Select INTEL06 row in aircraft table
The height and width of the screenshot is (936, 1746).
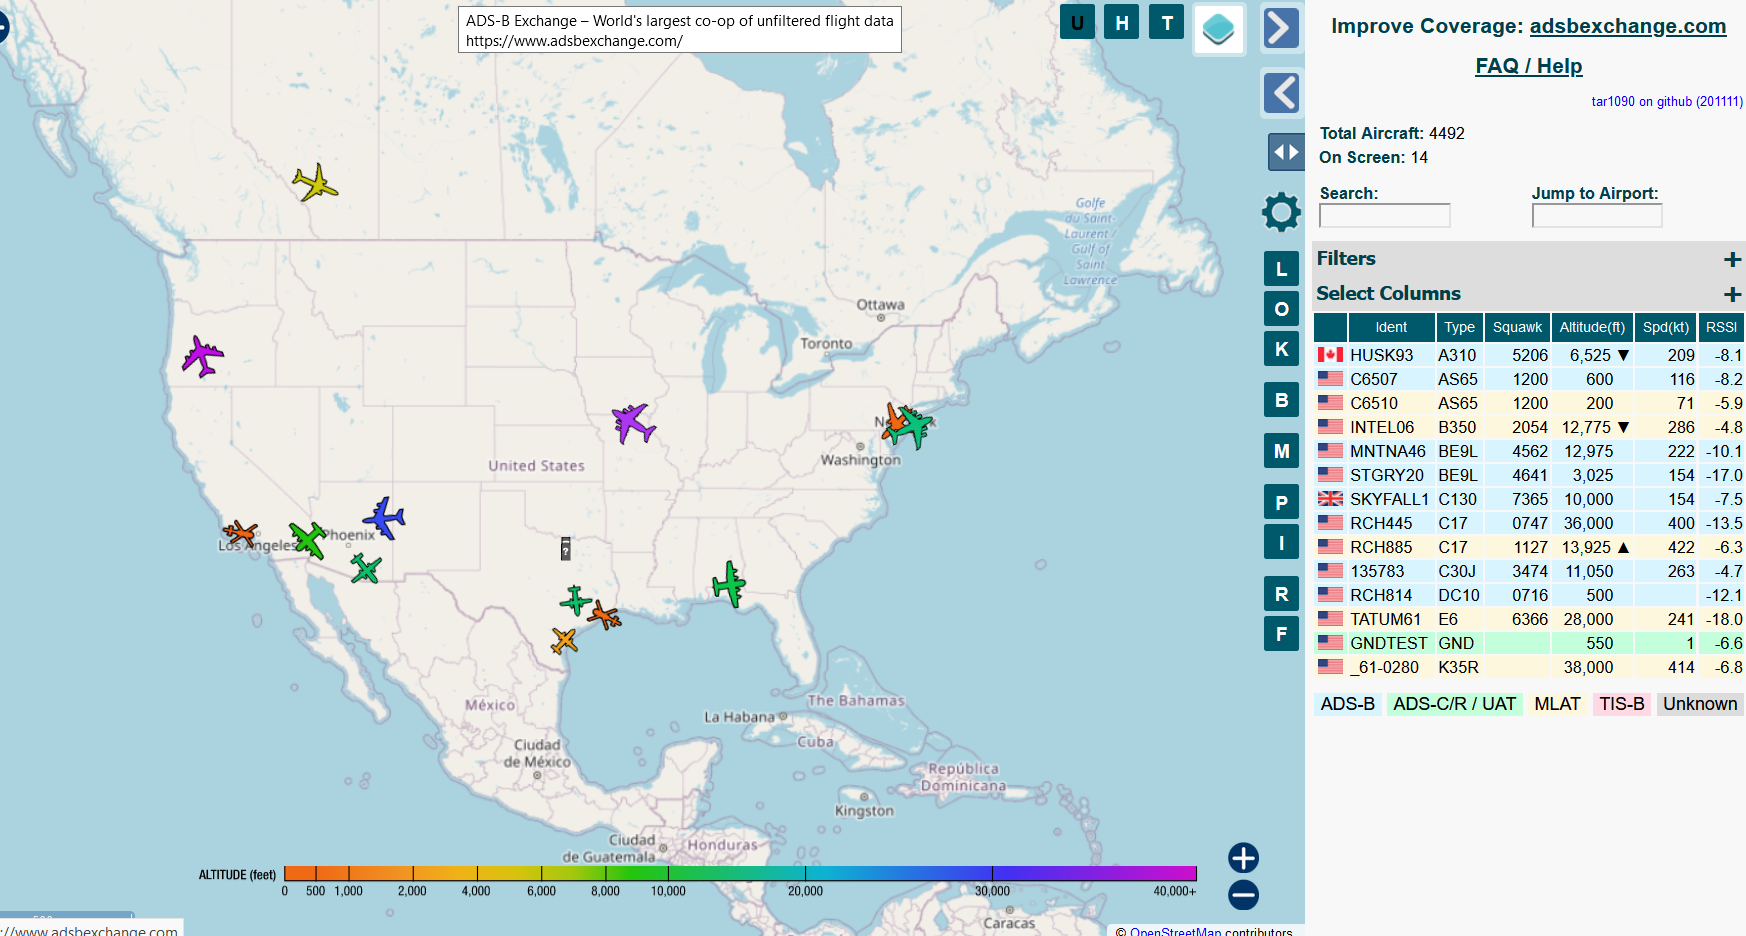[x=1529, y=427]
